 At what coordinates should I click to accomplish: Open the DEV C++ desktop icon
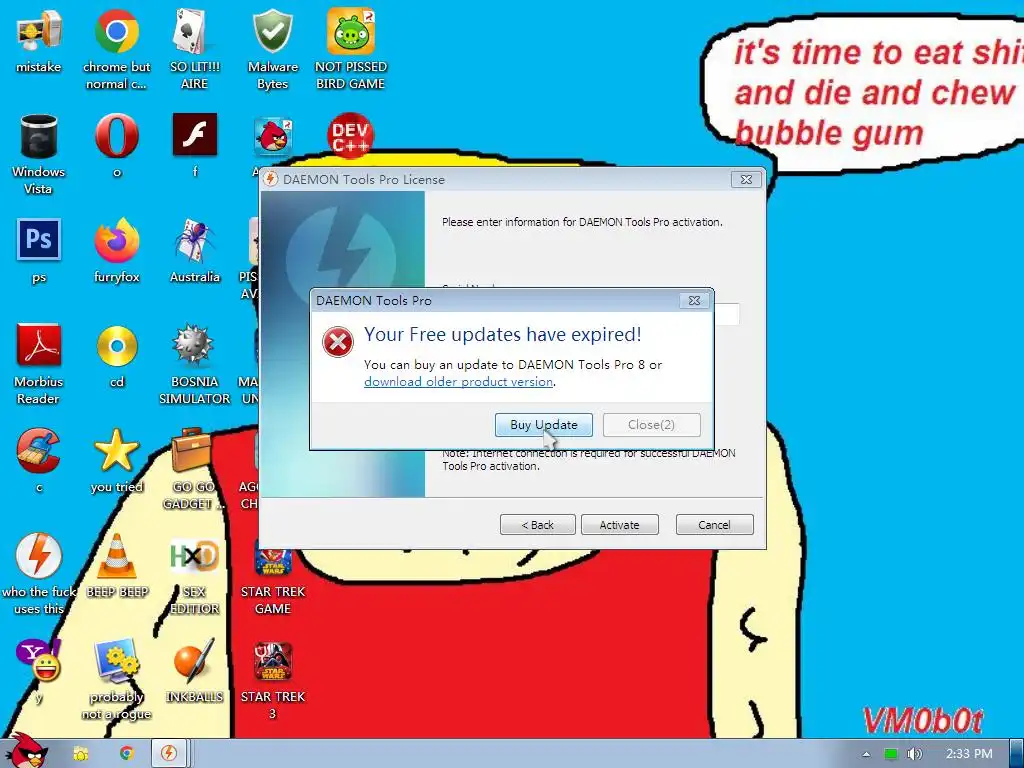pyautogui.click(x=351, y=136)
